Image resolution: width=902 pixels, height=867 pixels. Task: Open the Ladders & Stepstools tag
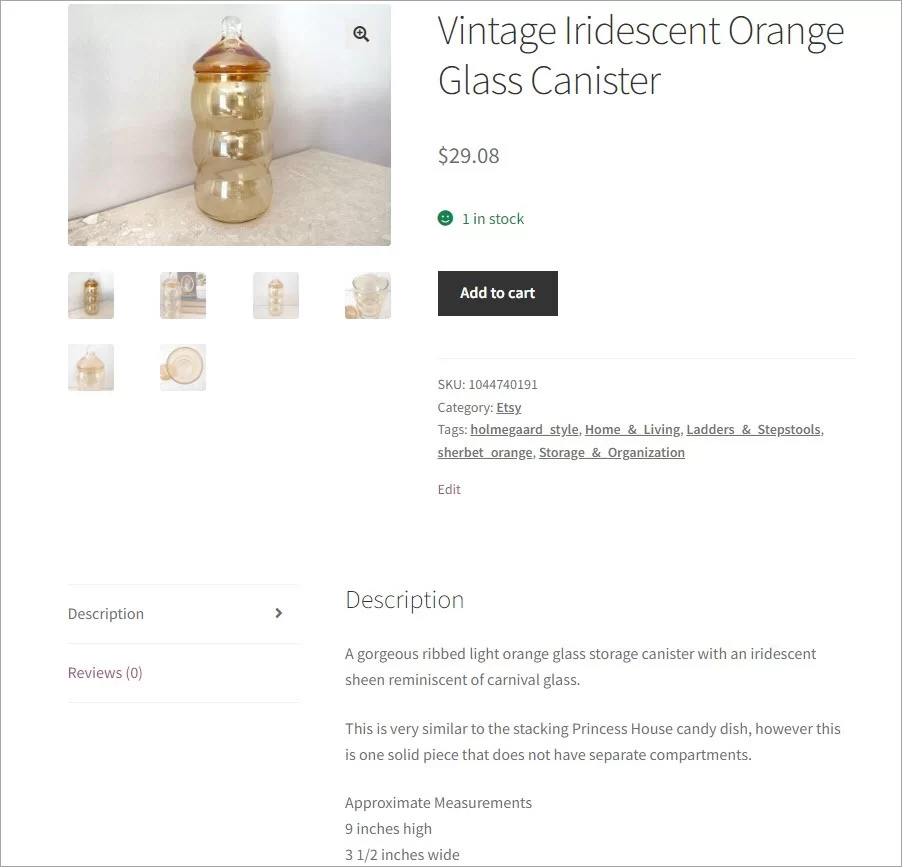click(x=751, y=429)
